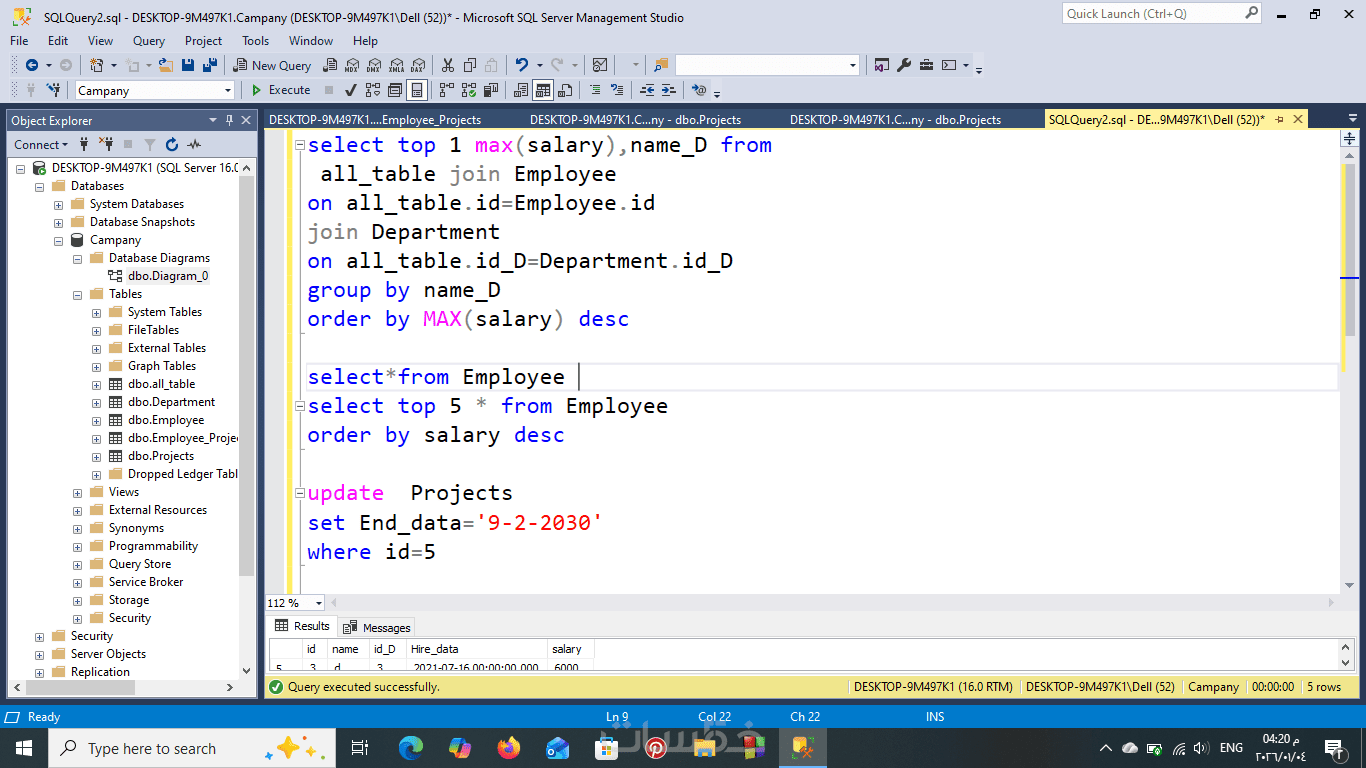Open the Connect dropdown in Object Explorer
1366x768 pixels.
tap(41, 144)
